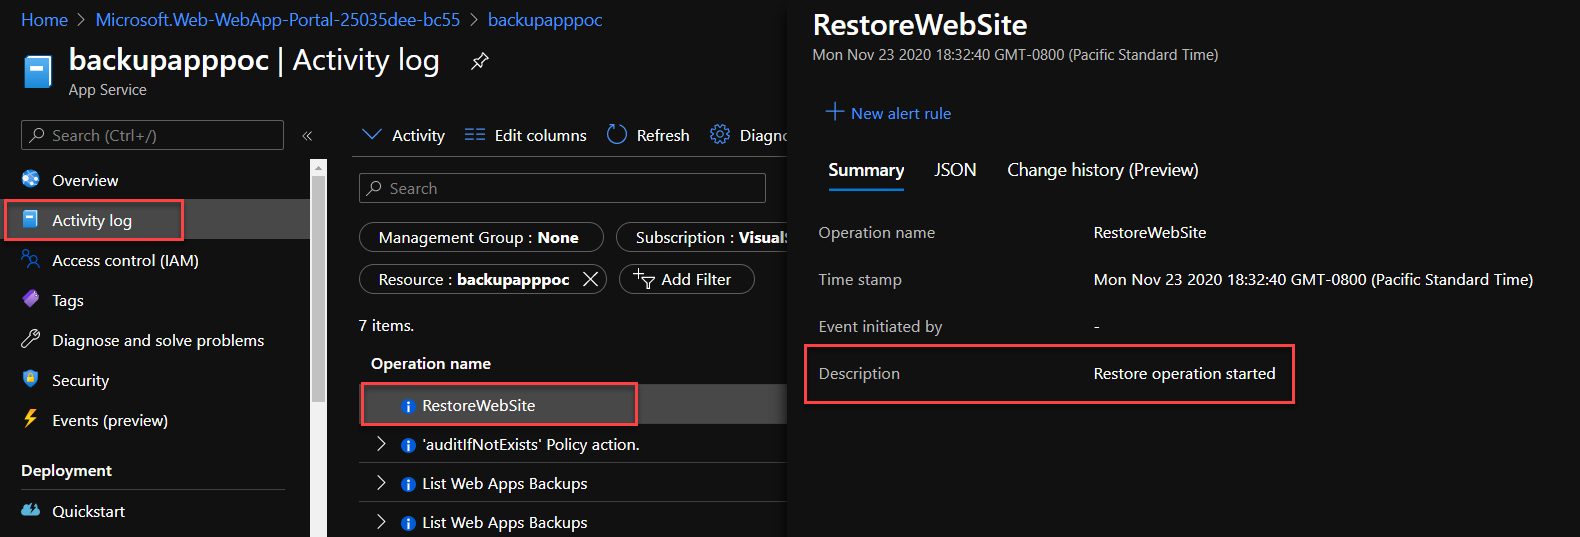The height and width of the screenshot is (537, 1580).
Task: Expand the first List Web Apps Backups row
Action: (381, 483)
